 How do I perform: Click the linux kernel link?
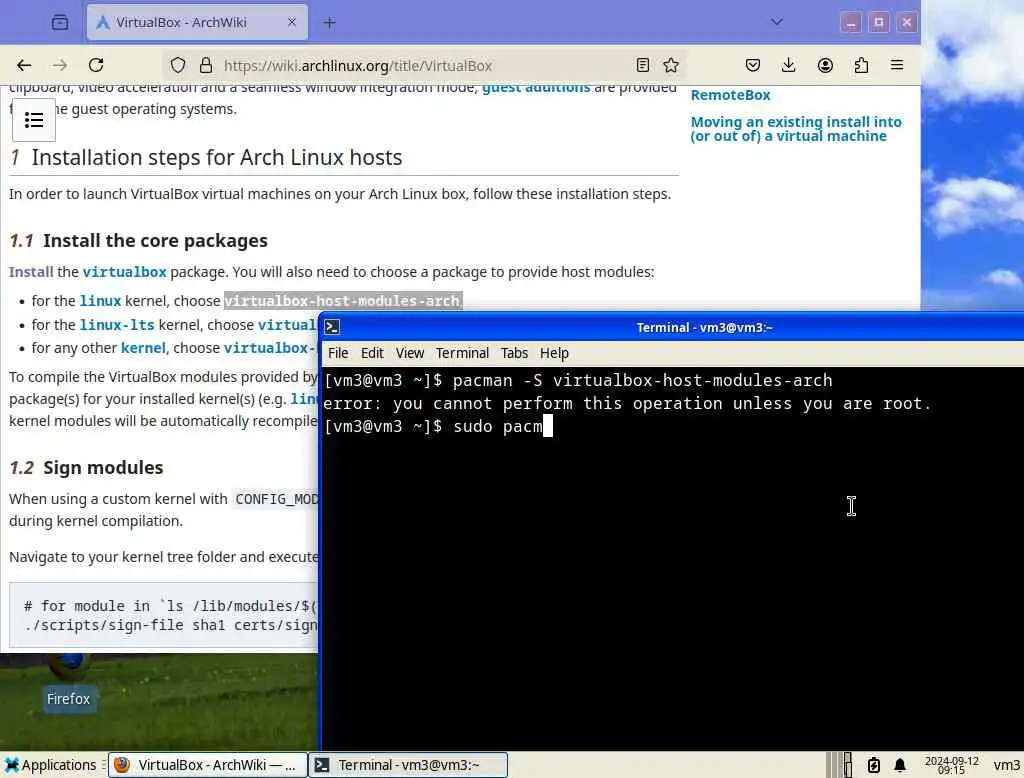click(100, 301)
